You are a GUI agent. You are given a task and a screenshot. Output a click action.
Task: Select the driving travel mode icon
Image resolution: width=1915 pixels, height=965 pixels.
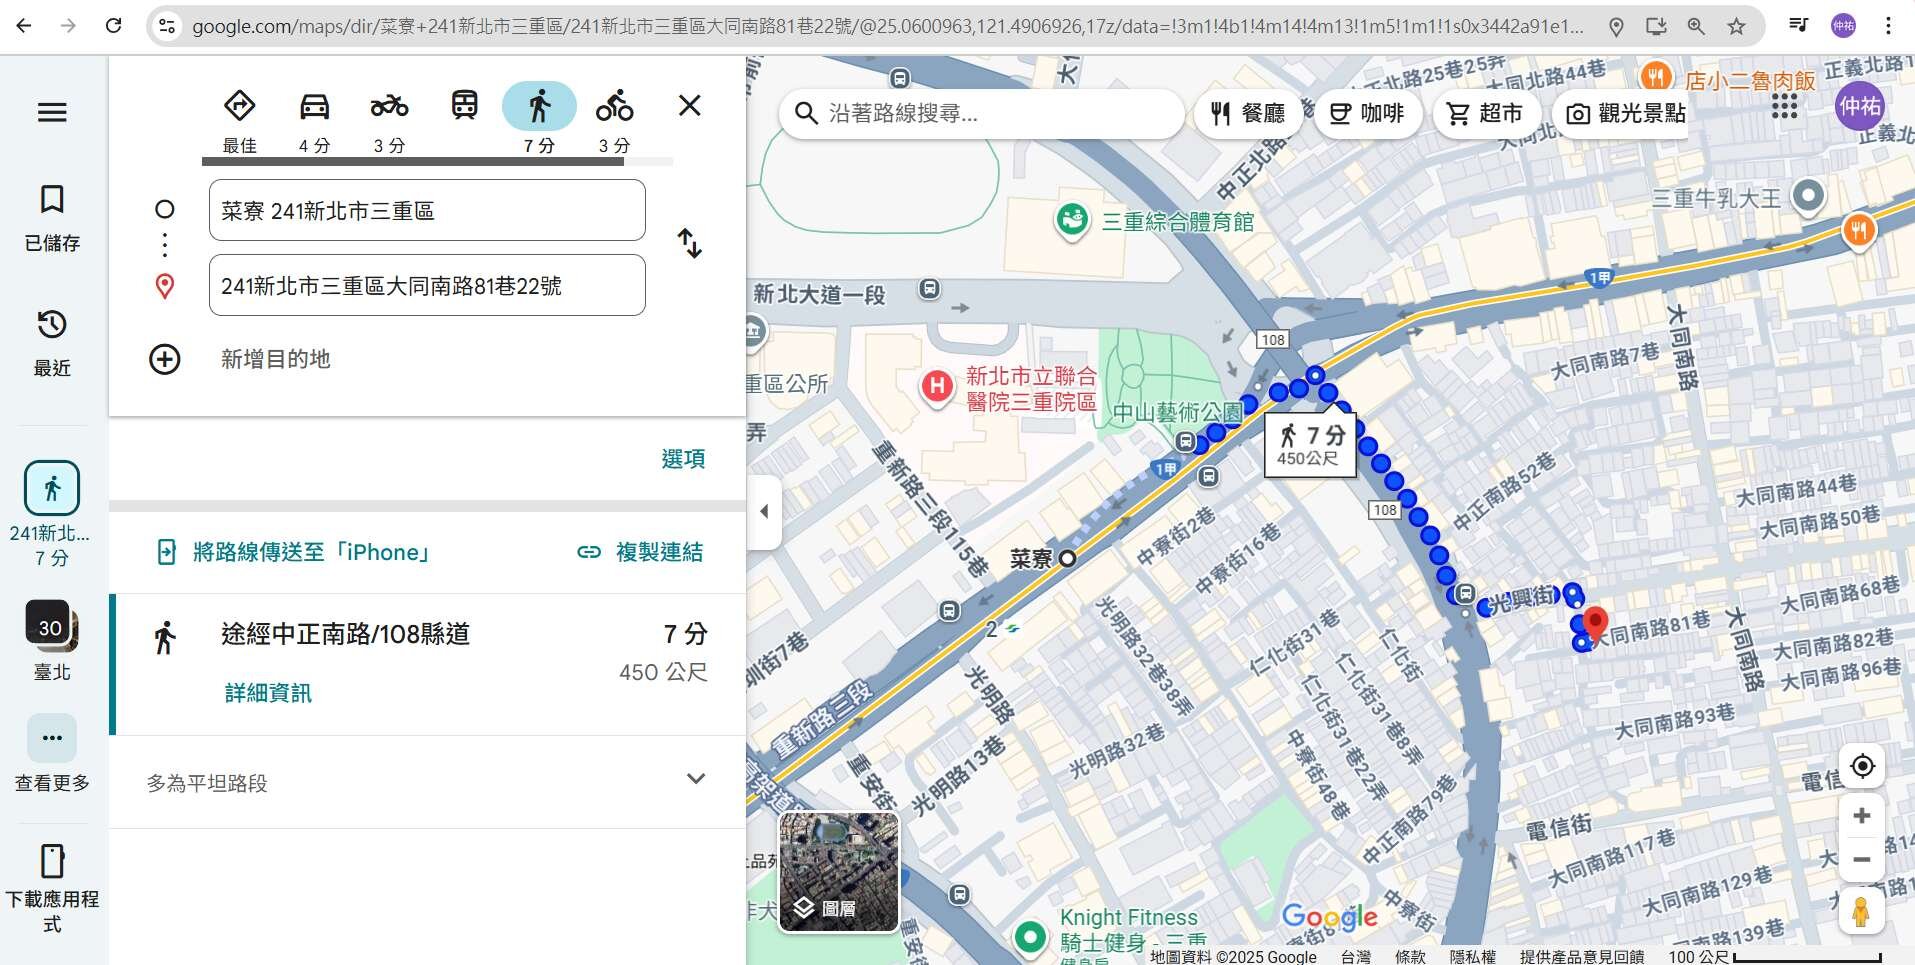[314, 107]
